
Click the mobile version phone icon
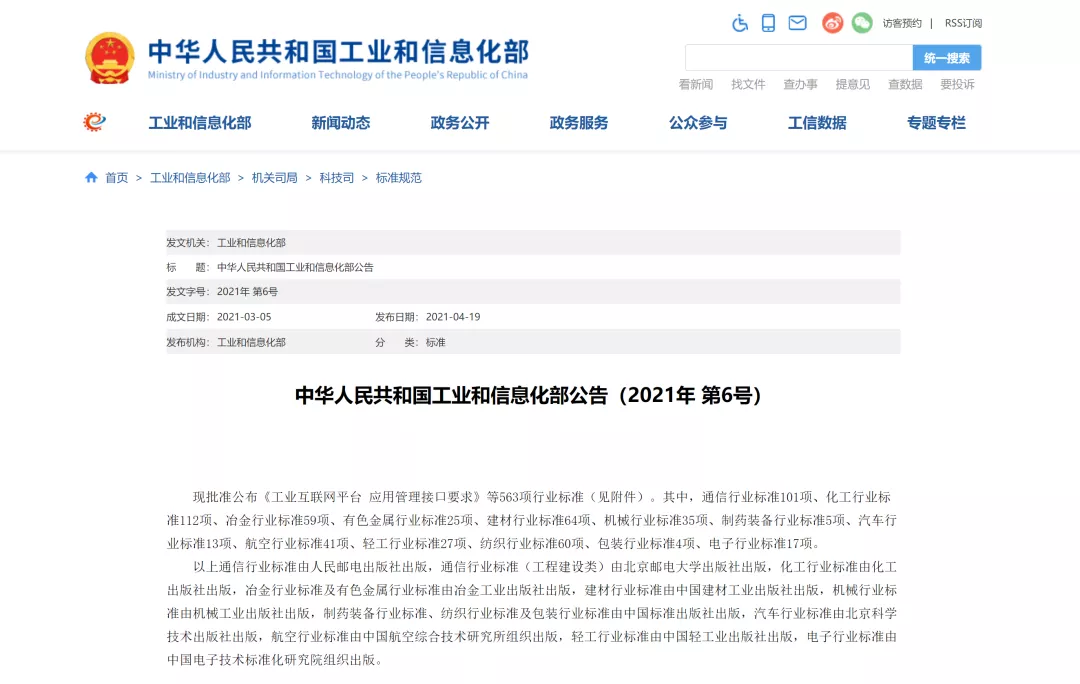click(768, 21)
